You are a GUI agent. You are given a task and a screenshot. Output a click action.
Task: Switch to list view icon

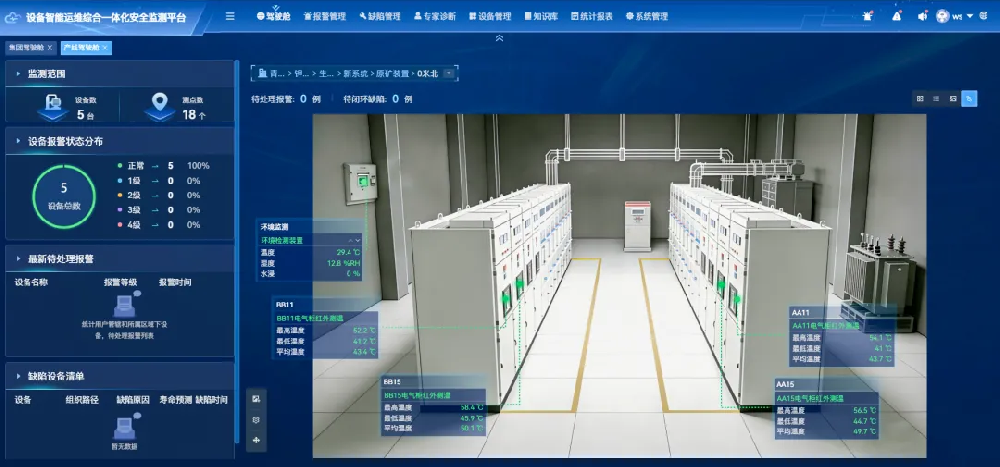(936, 99)
